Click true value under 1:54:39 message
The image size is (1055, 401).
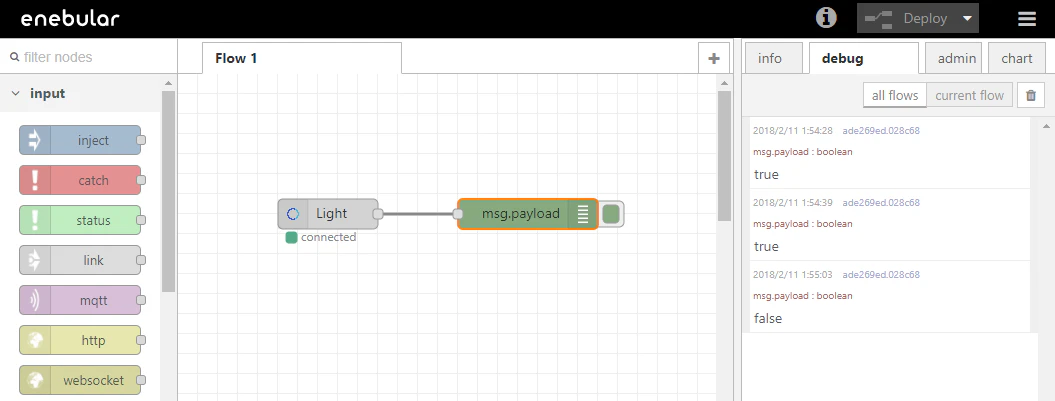click(766, 246)
